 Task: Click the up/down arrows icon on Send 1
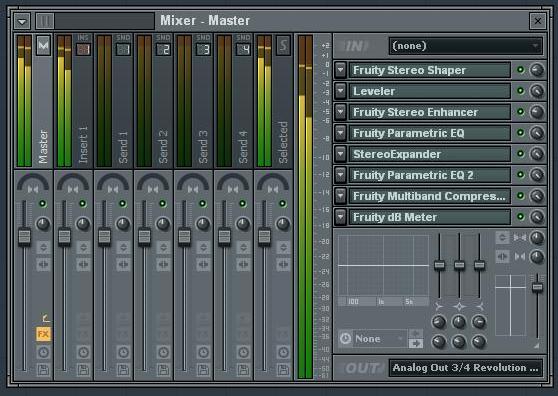coord(123,247)
